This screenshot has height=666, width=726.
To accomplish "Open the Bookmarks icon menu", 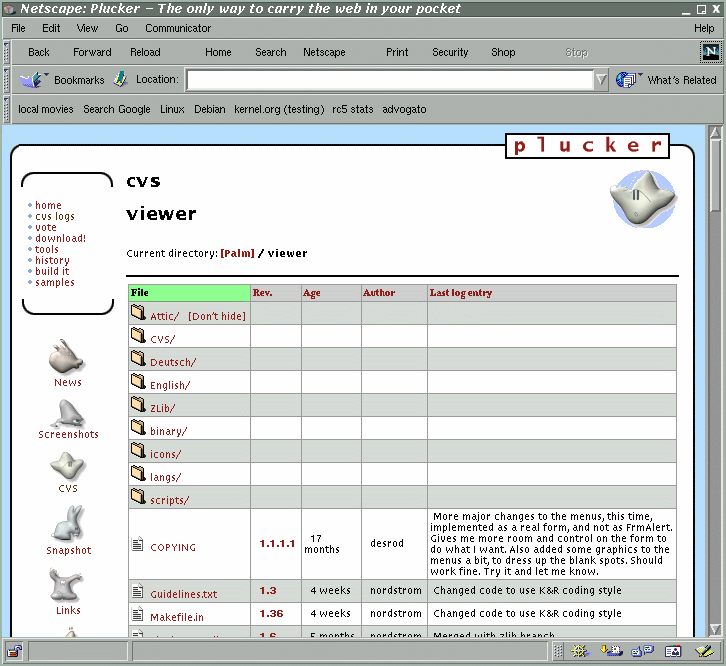I will pyautogui.click(x=33, y=80).
